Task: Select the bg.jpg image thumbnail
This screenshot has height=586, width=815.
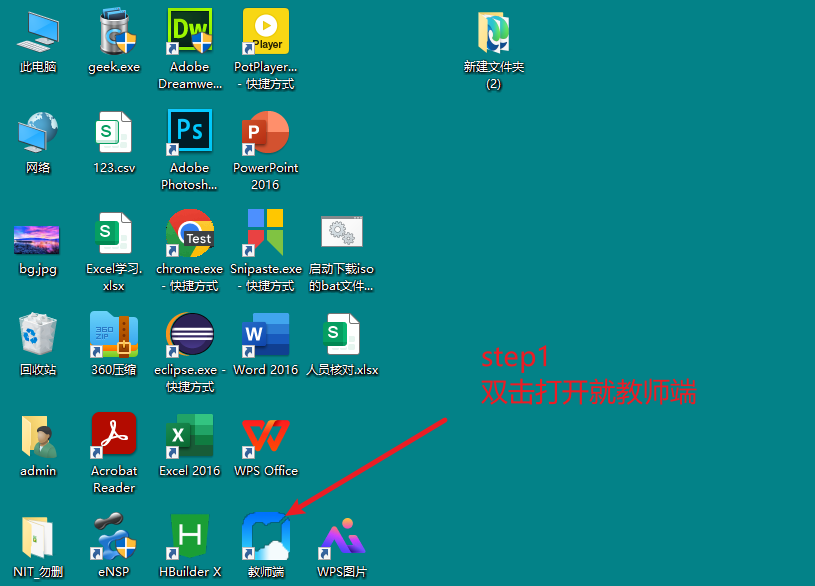Action: [38, 240]
